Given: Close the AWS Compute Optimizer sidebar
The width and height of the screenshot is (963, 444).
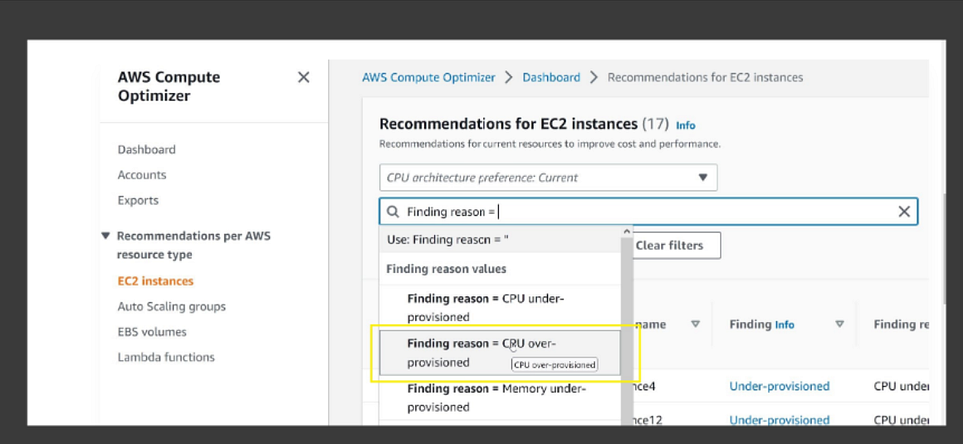Looking at the screenshot, I should tap(304, 77).
